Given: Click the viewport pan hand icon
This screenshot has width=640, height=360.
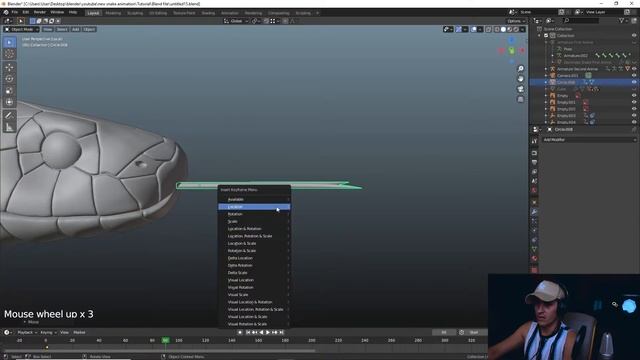Looking at the screenshot, I should click(x=520, y=79).
